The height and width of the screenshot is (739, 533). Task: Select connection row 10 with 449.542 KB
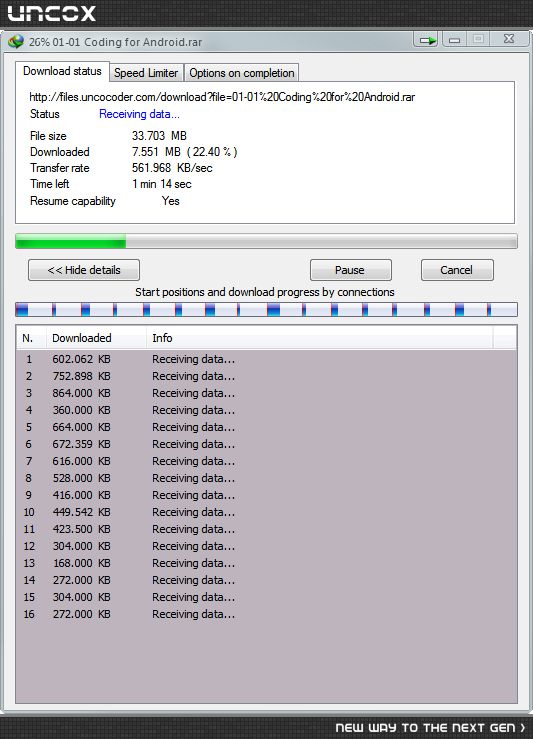pos(266,512)
